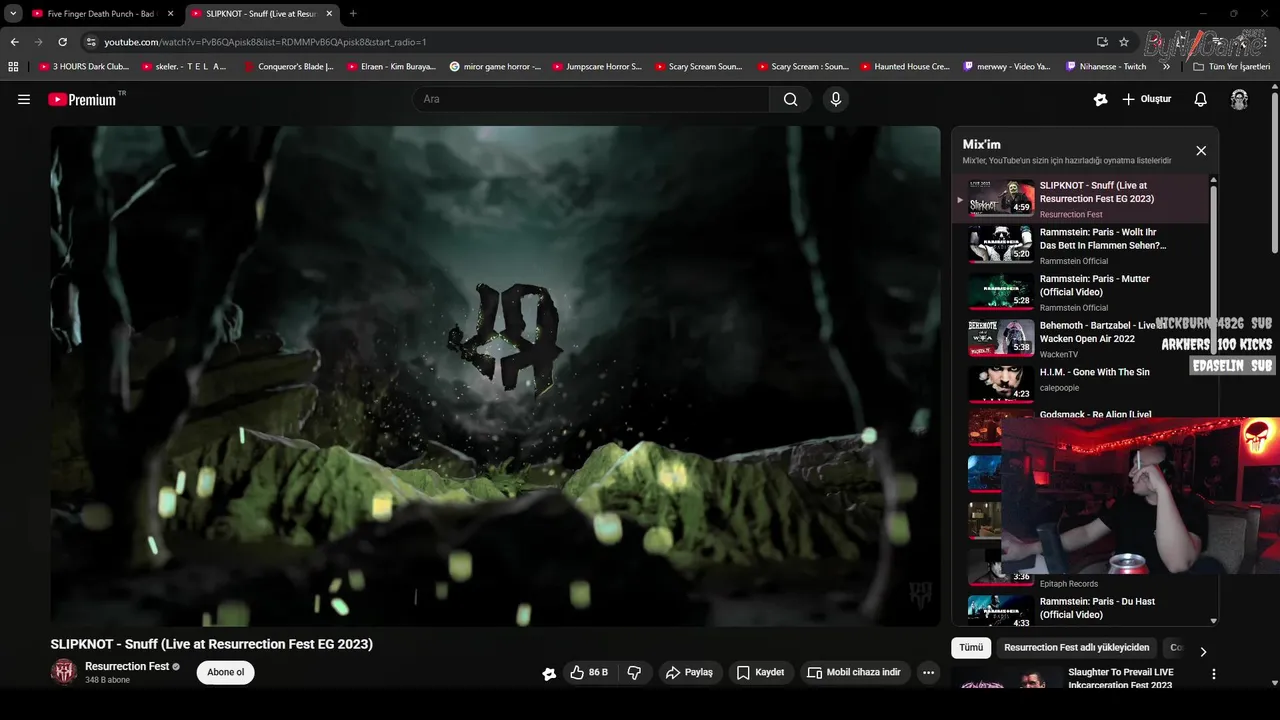Start voice search with microphone icon
This screenshot has height=720, width=1280.
[836, 99]
